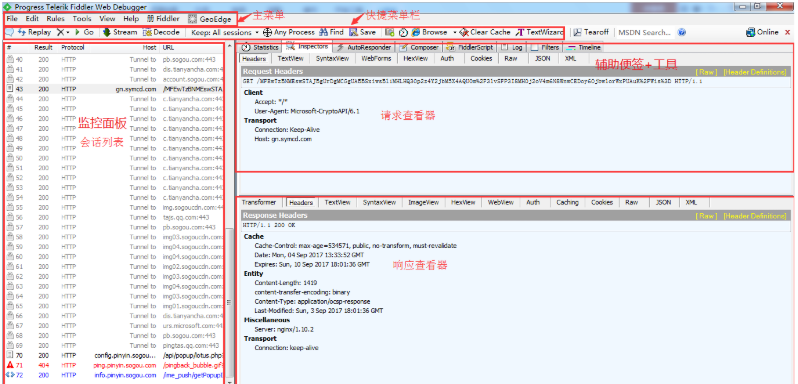Toggle the Decode button
Image resolution: width=798 pixels, height=384 pixels.
point(161,32)
